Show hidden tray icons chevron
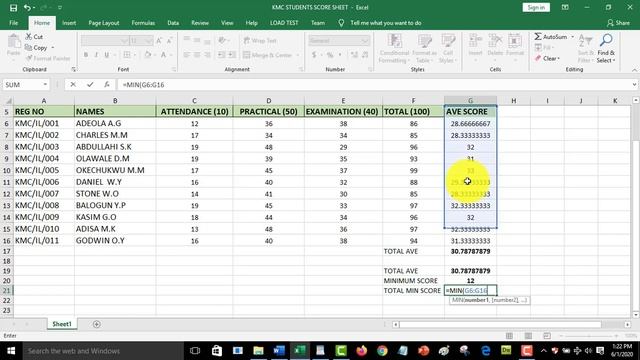Viewport: 640px width, 360px height. tap(543, 351)
